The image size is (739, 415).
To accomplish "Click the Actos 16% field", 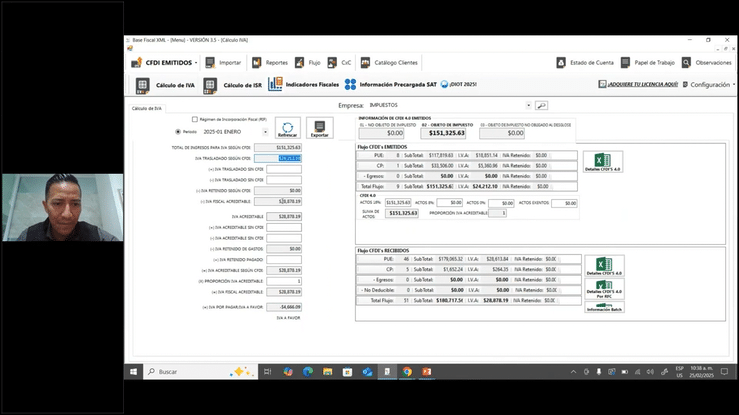I will pos(398,203).
